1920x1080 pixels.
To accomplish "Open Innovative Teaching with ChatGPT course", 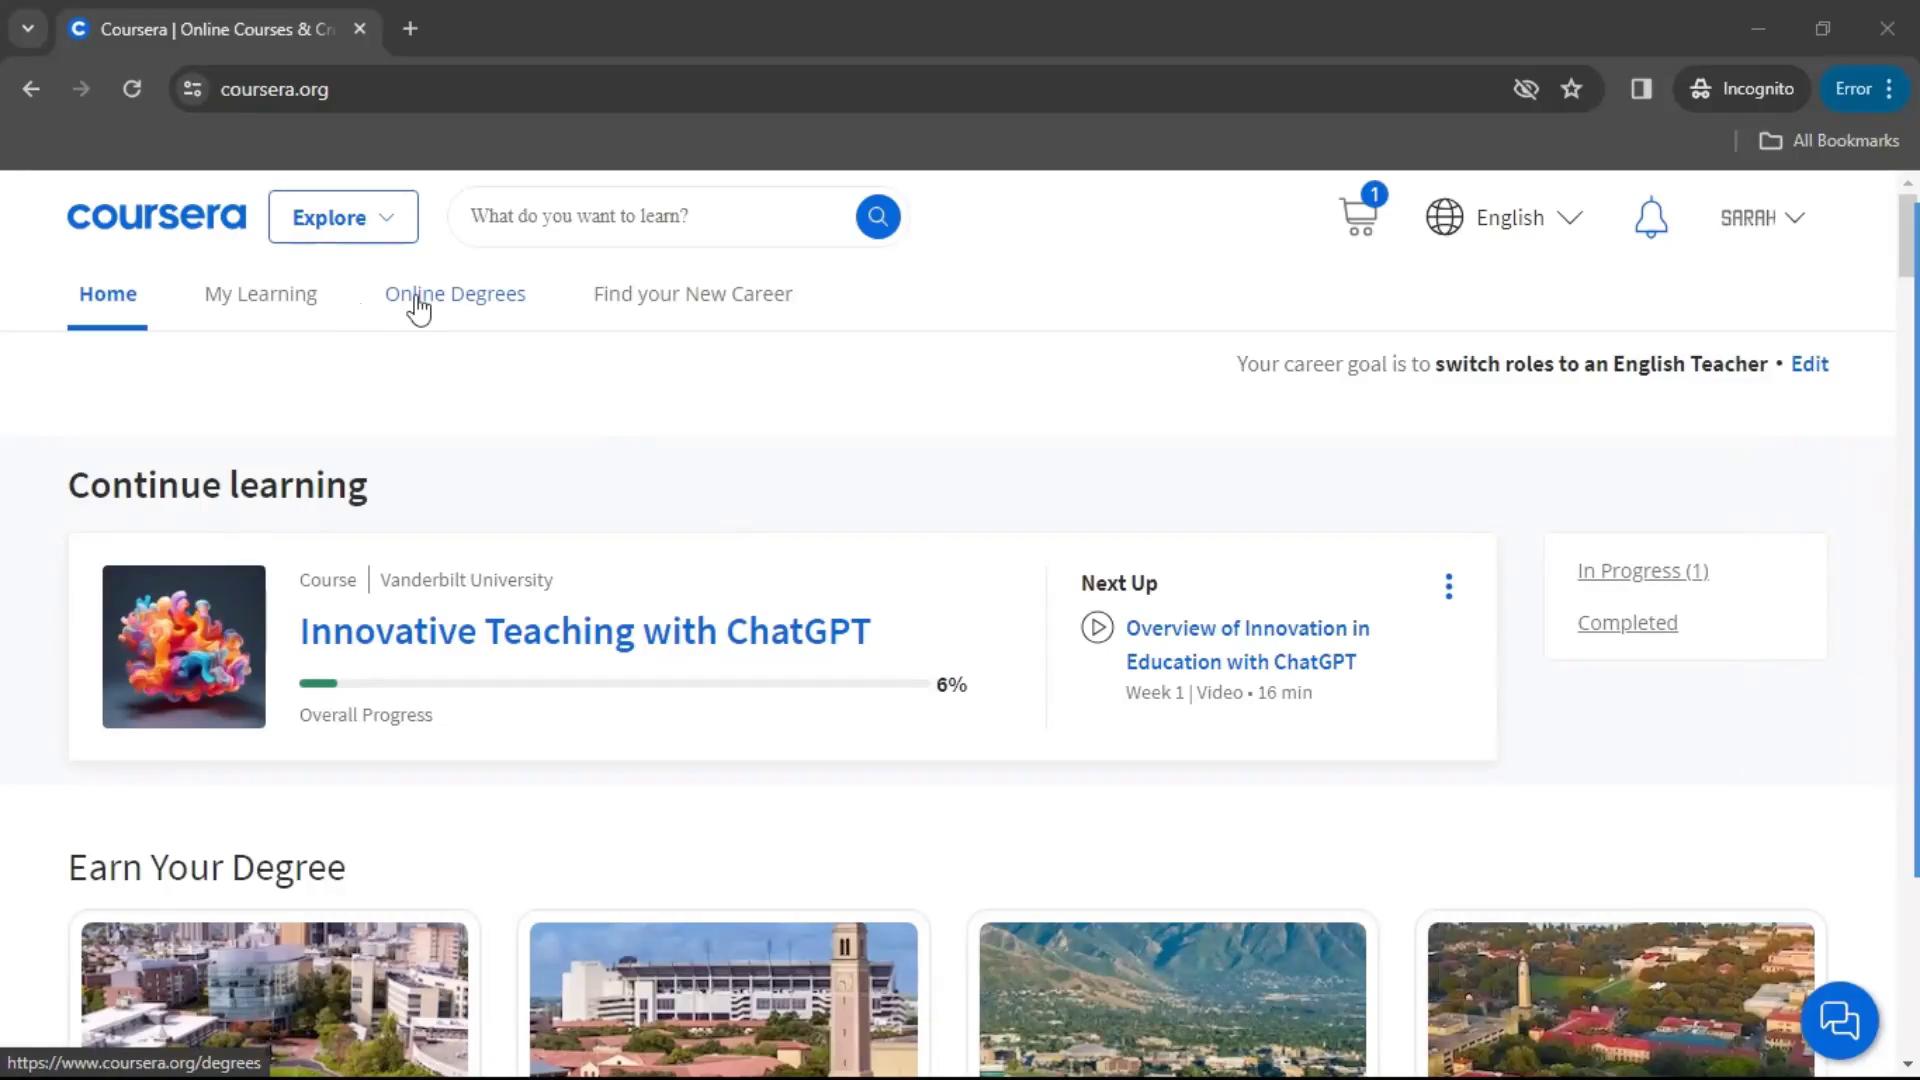I will pyautogui.click(x=584, y=629).
